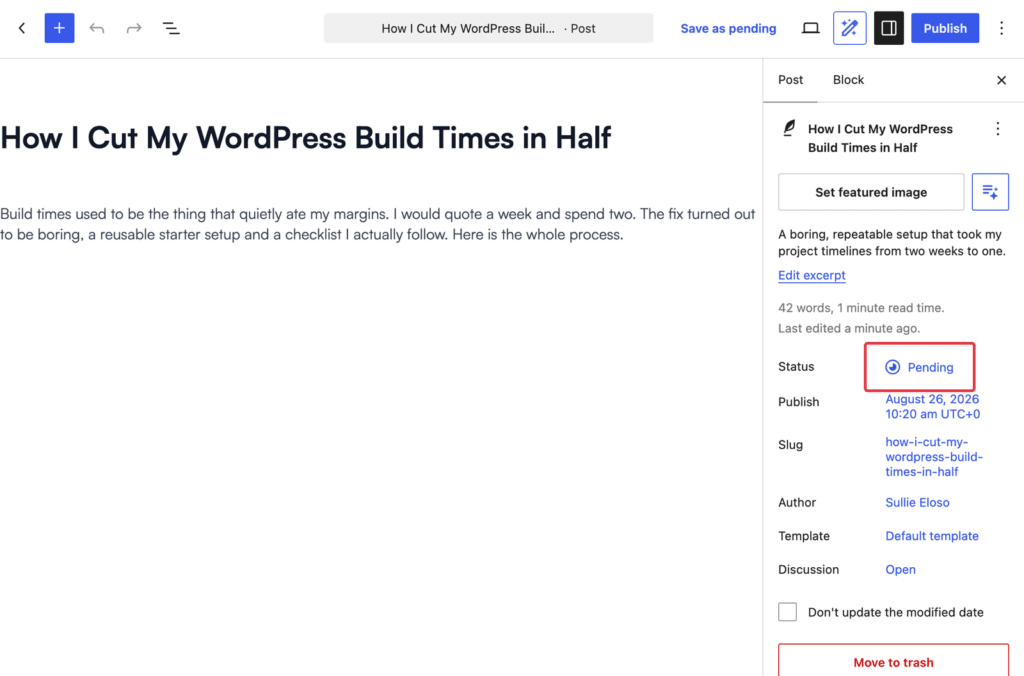Click into the body paragraph block
The height and width of the screenshot is (676, 1024).
click(x=377, y=224)
